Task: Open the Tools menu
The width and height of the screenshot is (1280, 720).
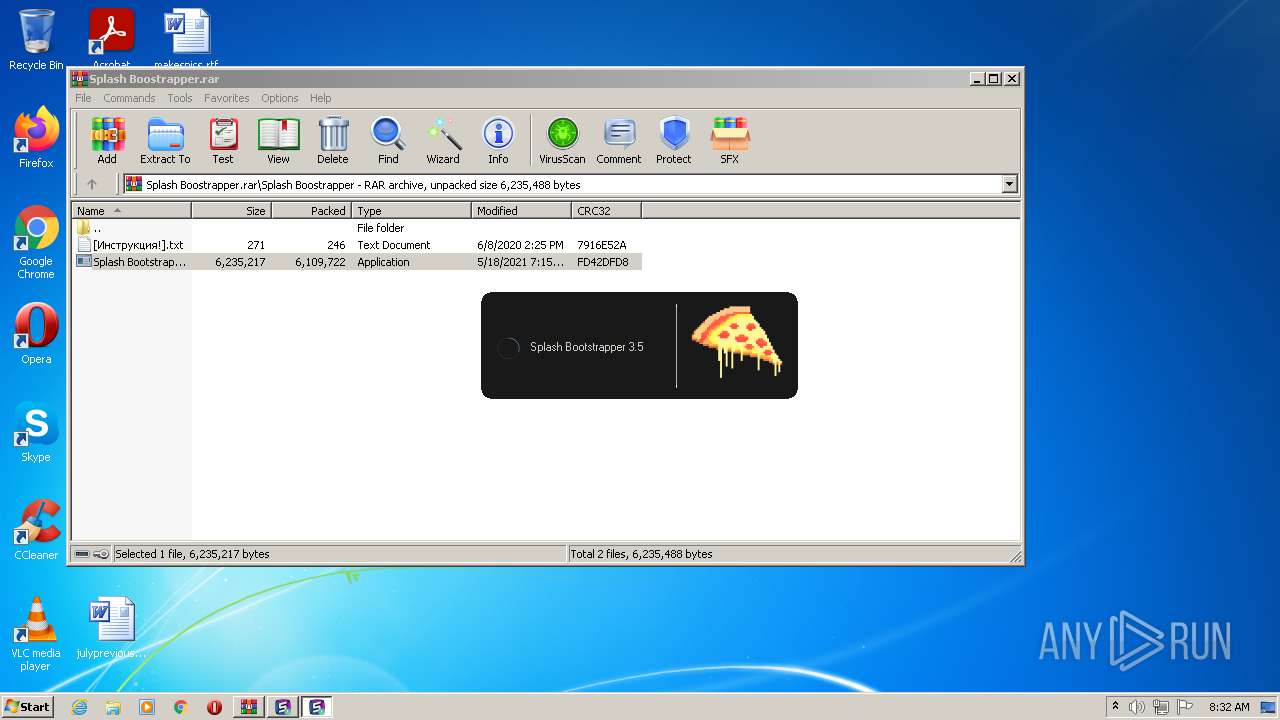Action: (x=180, y=98)
